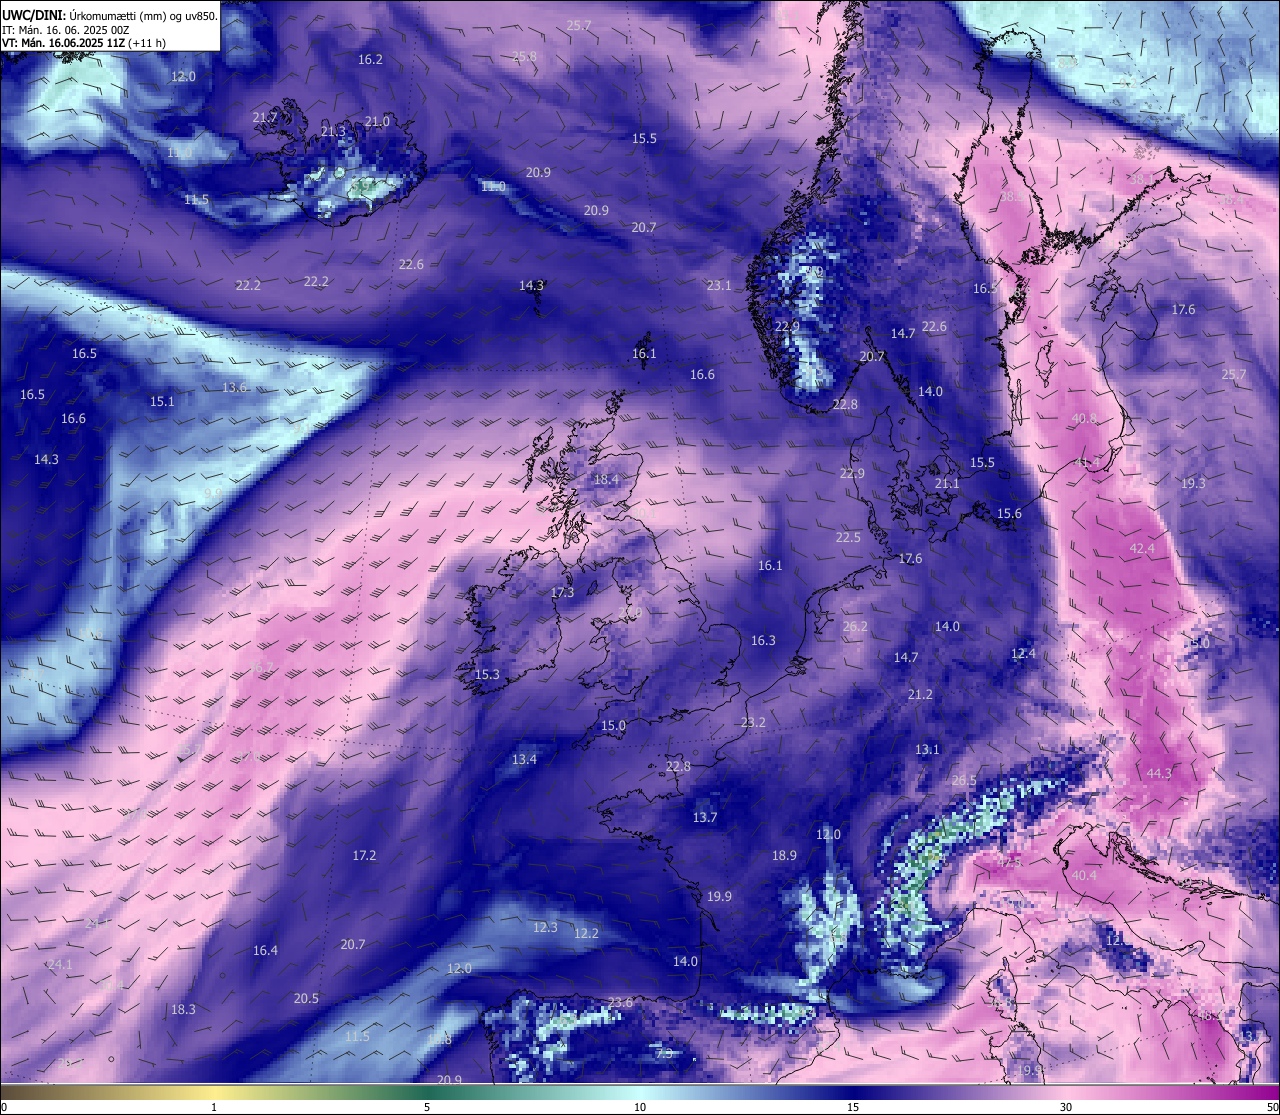Screen dimensions: 1280x1115
Task: Click the 15.3 value in southwest Ireland
Action: coord(487,675)
